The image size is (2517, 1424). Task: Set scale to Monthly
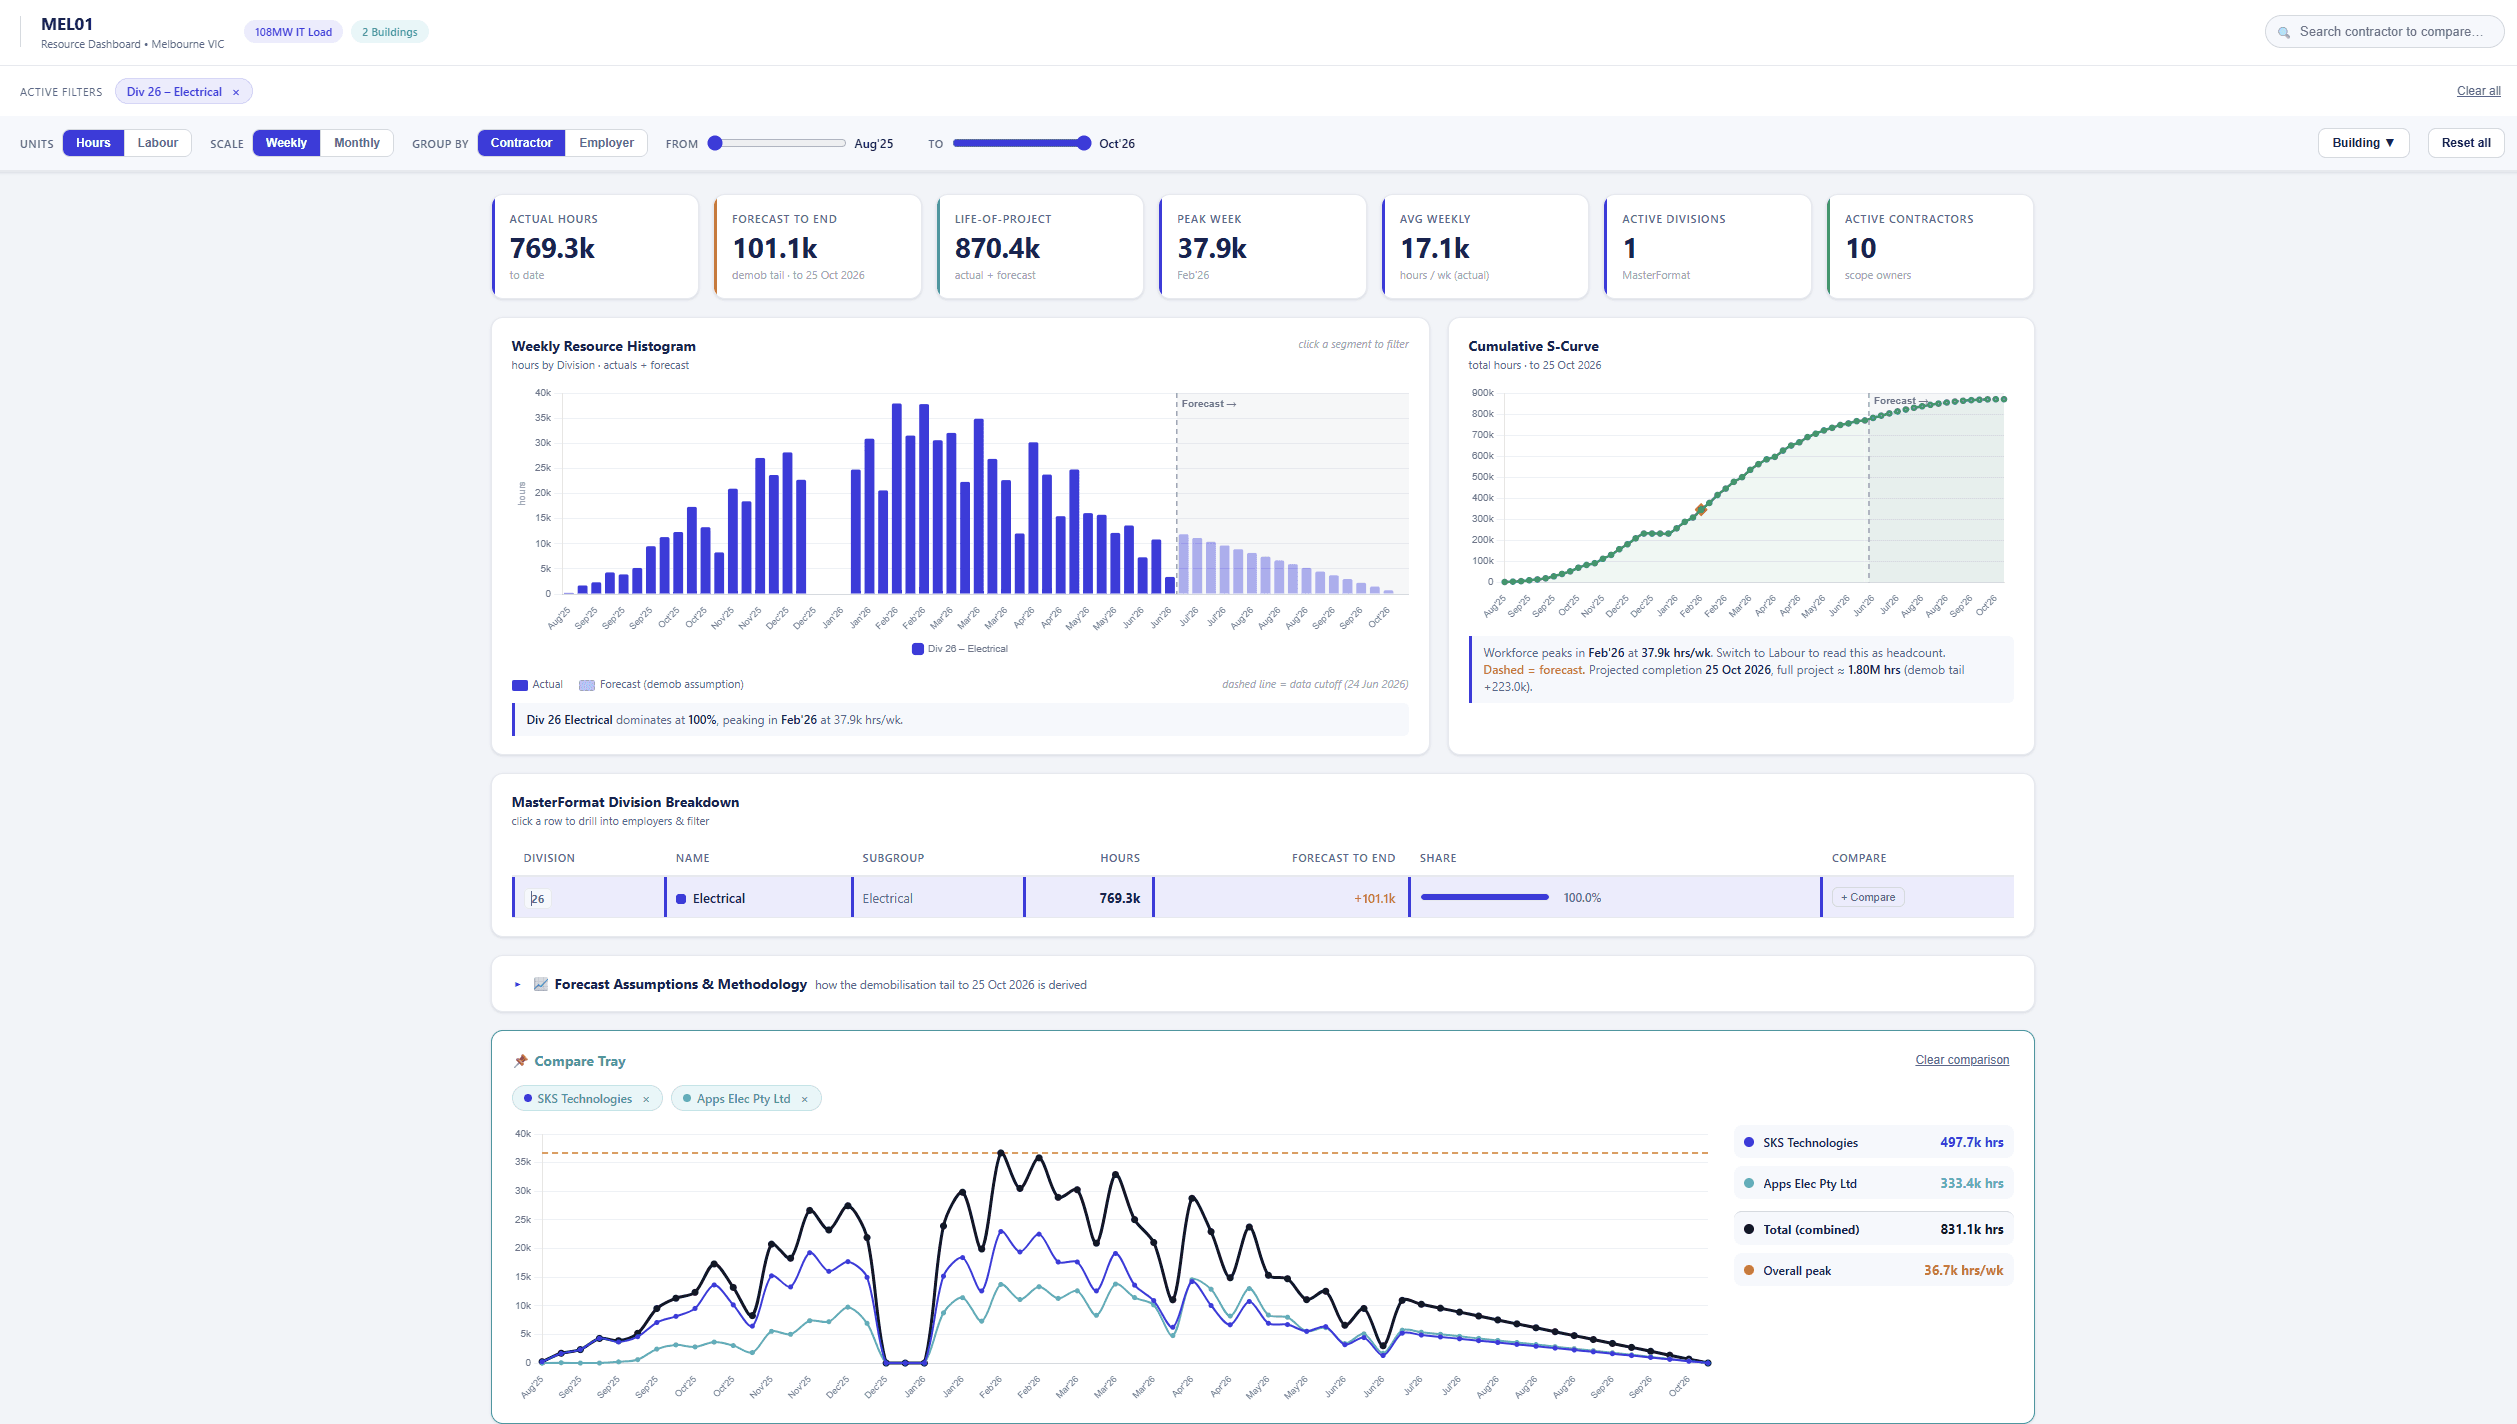click(357, 143)
